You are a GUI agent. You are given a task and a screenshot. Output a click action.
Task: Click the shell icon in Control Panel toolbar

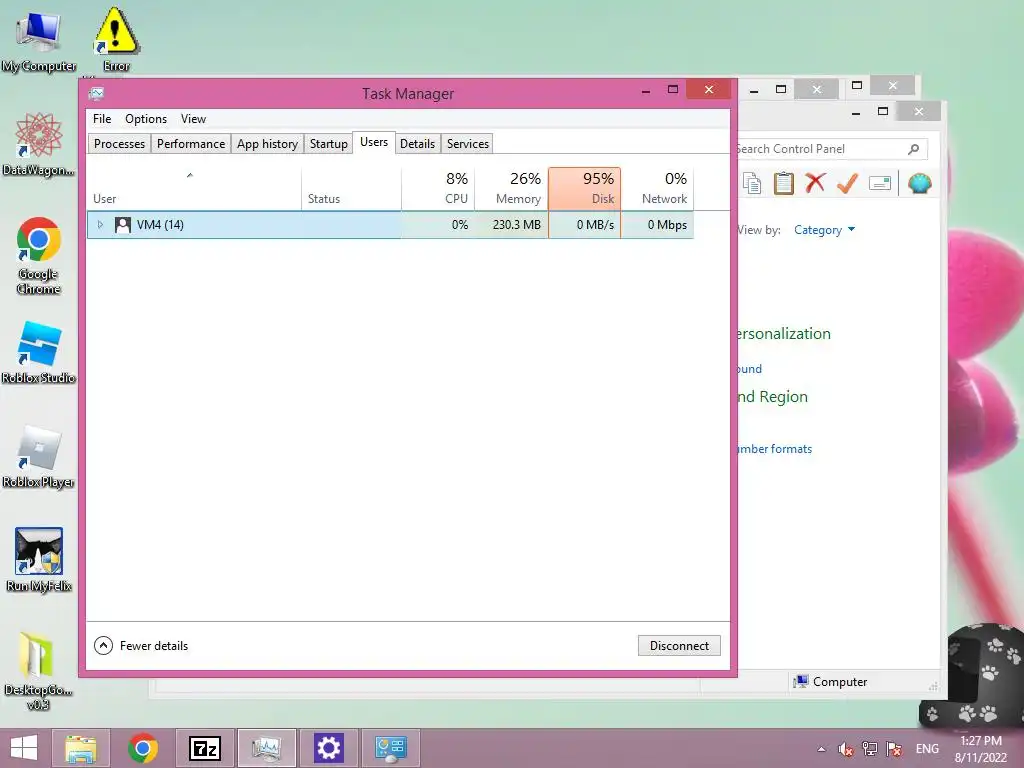coord(920,184)
